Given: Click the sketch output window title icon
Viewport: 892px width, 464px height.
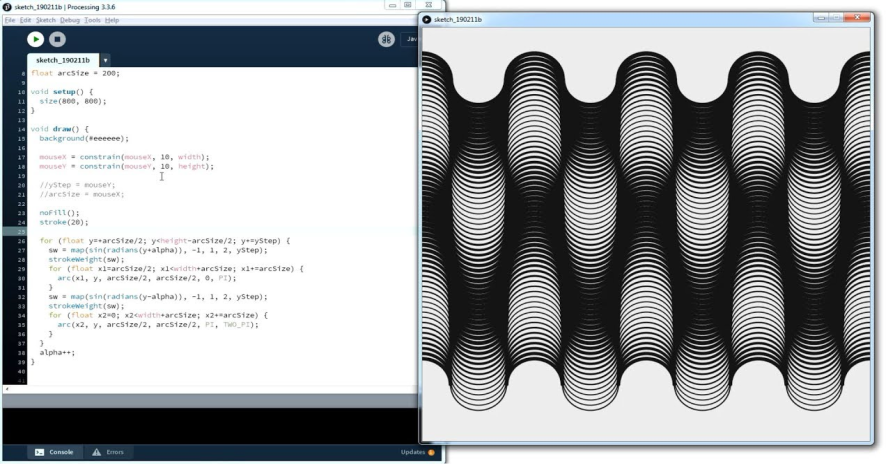Looking at the screenshot, I should [x=427, y=19].
